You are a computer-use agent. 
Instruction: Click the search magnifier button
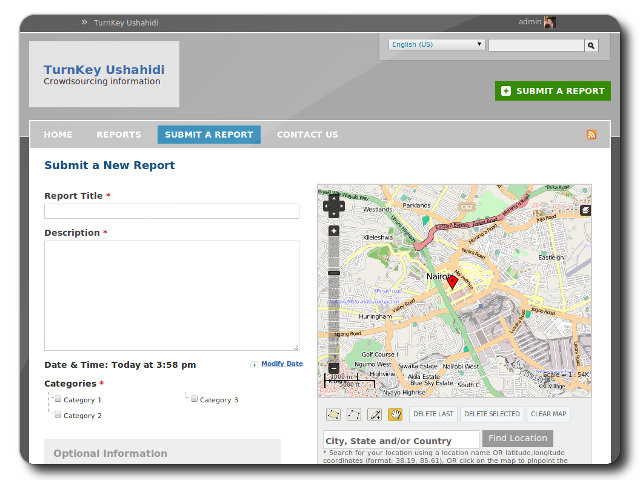[x=591, y=45]
